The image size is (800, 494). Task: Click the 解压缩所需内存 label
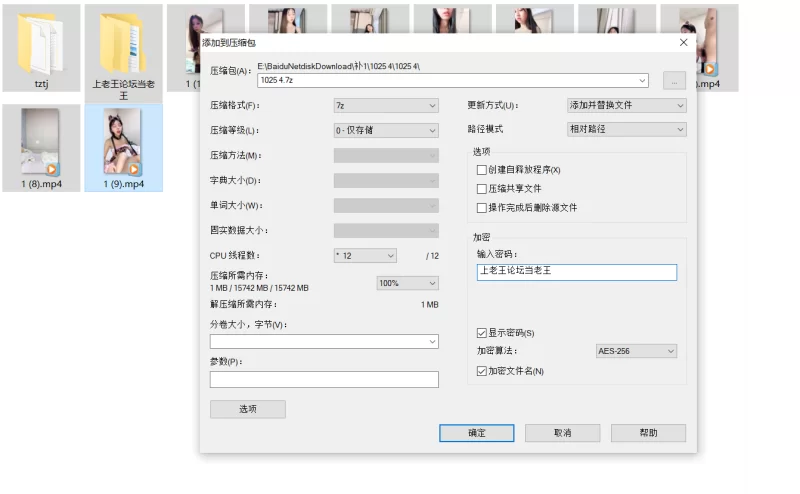(x=243, y=304)
